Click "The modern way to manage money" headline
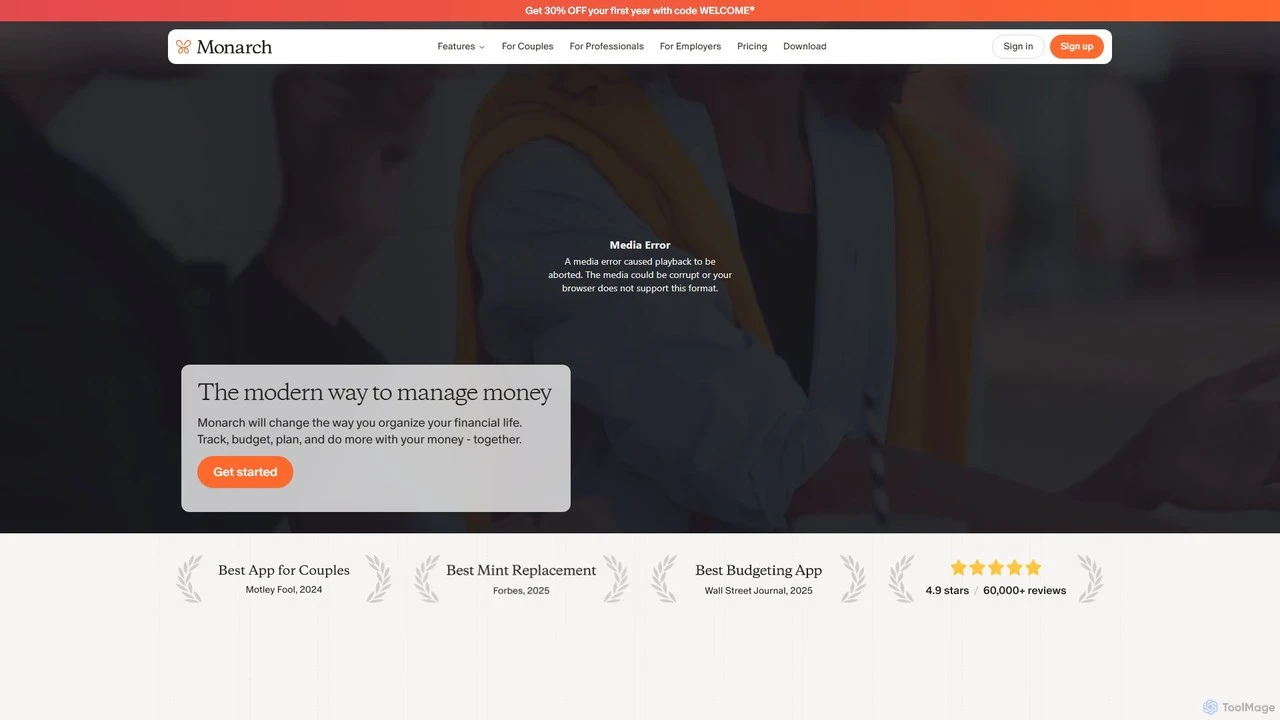 click(x=375, y=392)
